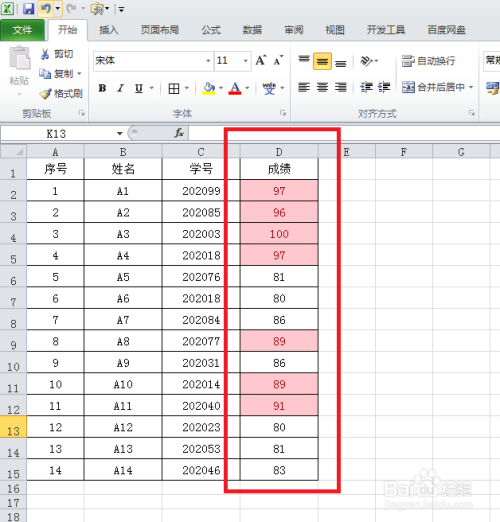Open the 文件 file tab
500x522 pixels.
pos(22,30)
